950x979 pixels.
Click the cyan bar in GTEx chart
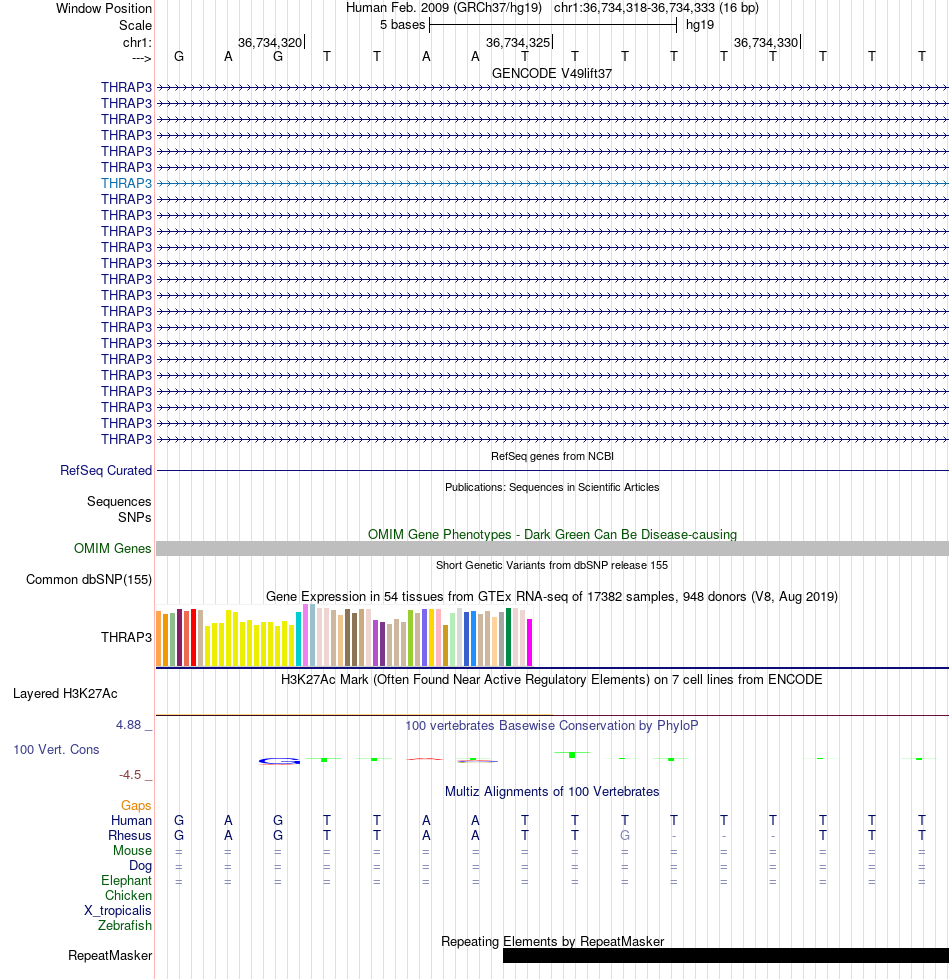(x=298, y=639)
